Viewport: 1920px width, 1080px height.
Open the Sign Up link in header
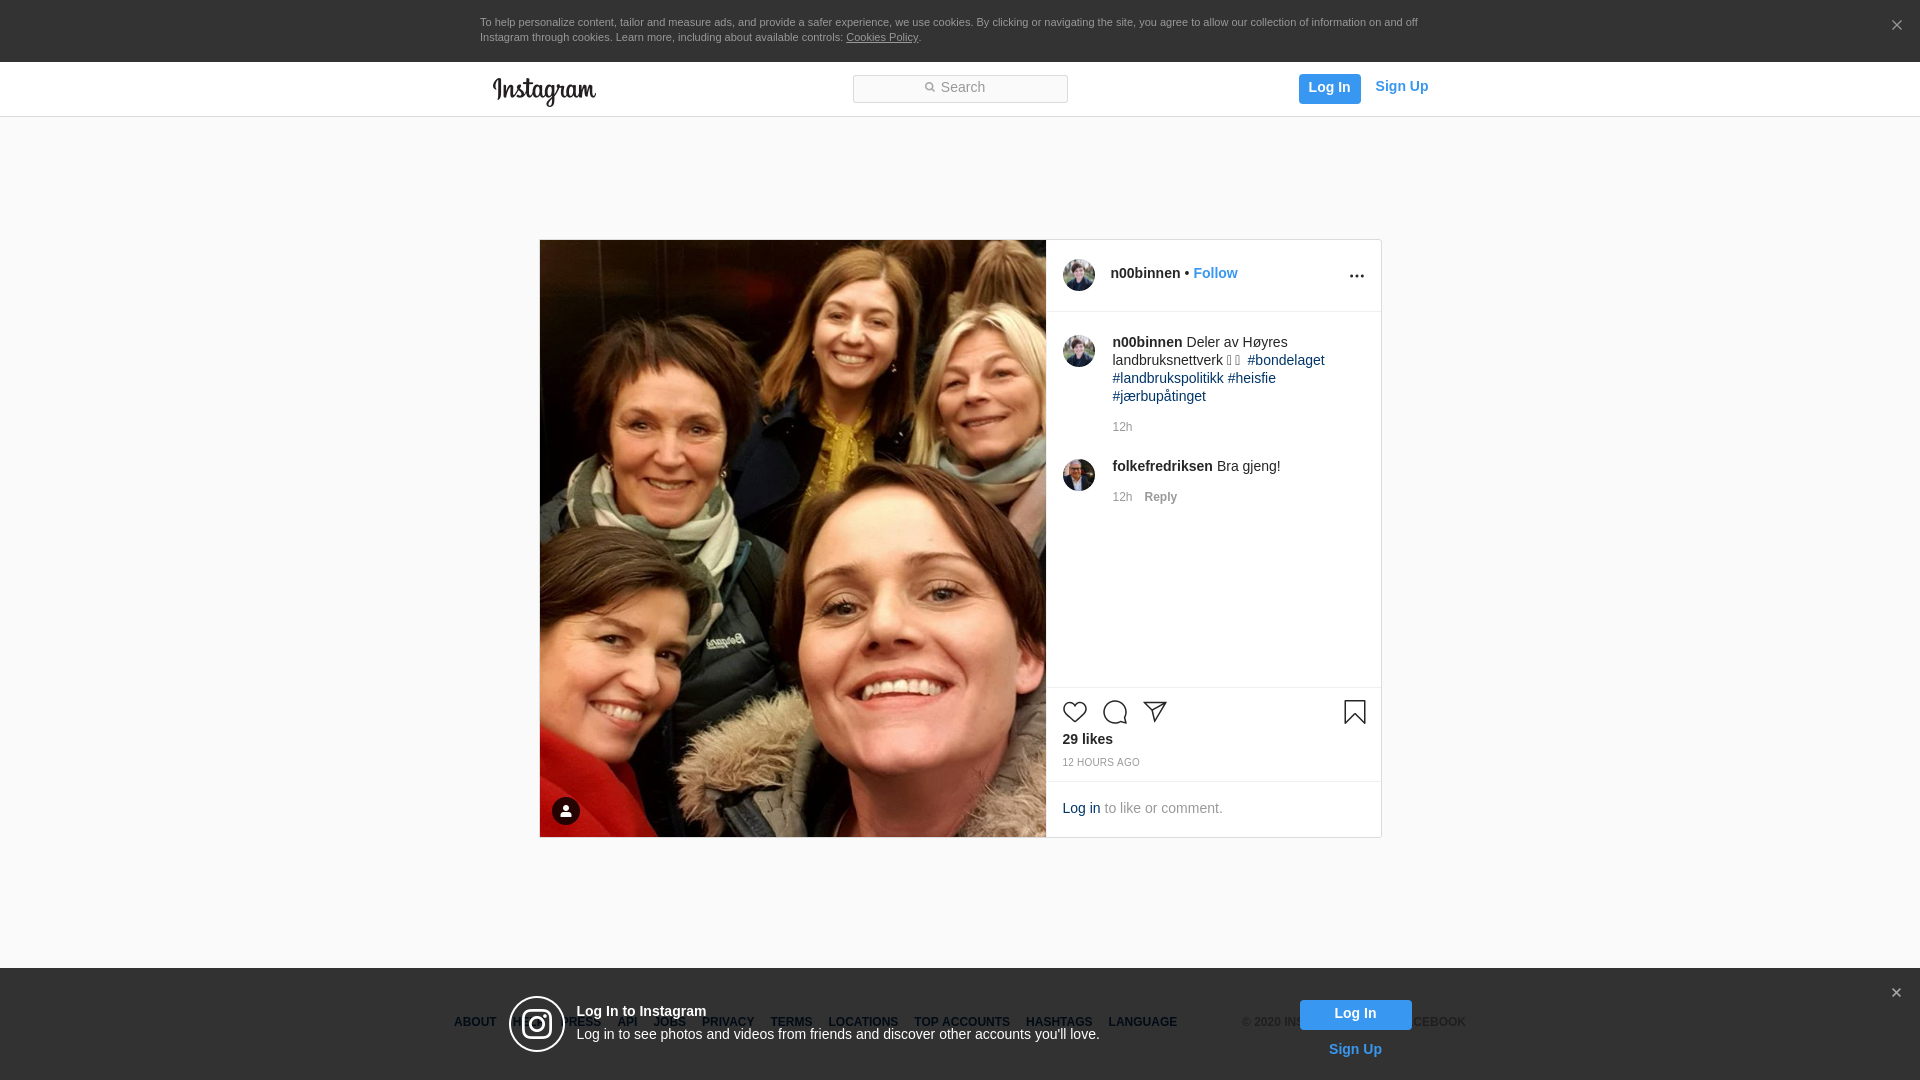pos(1401,86)
